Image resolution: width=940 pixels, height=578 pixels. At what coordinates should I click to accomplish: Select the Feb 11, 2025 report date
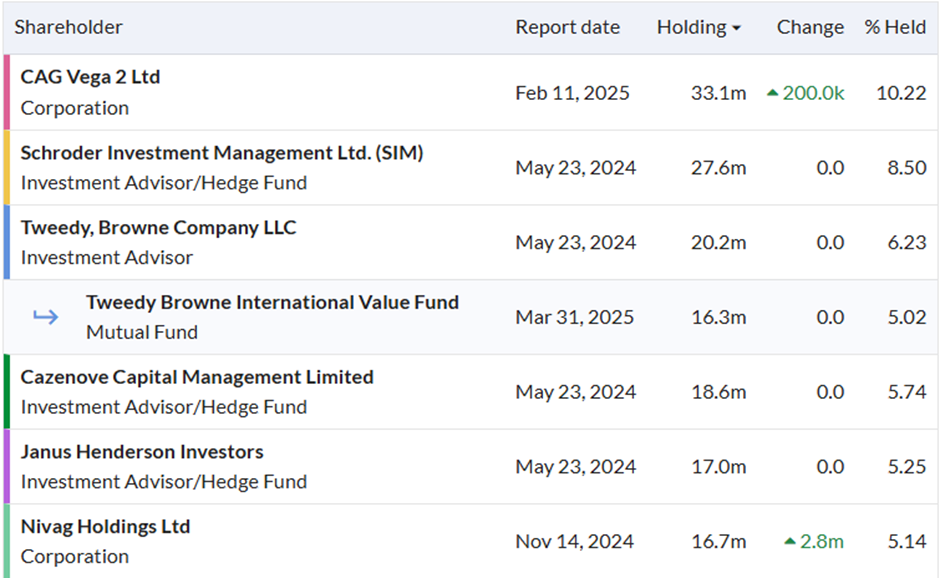tap(573, 93)
